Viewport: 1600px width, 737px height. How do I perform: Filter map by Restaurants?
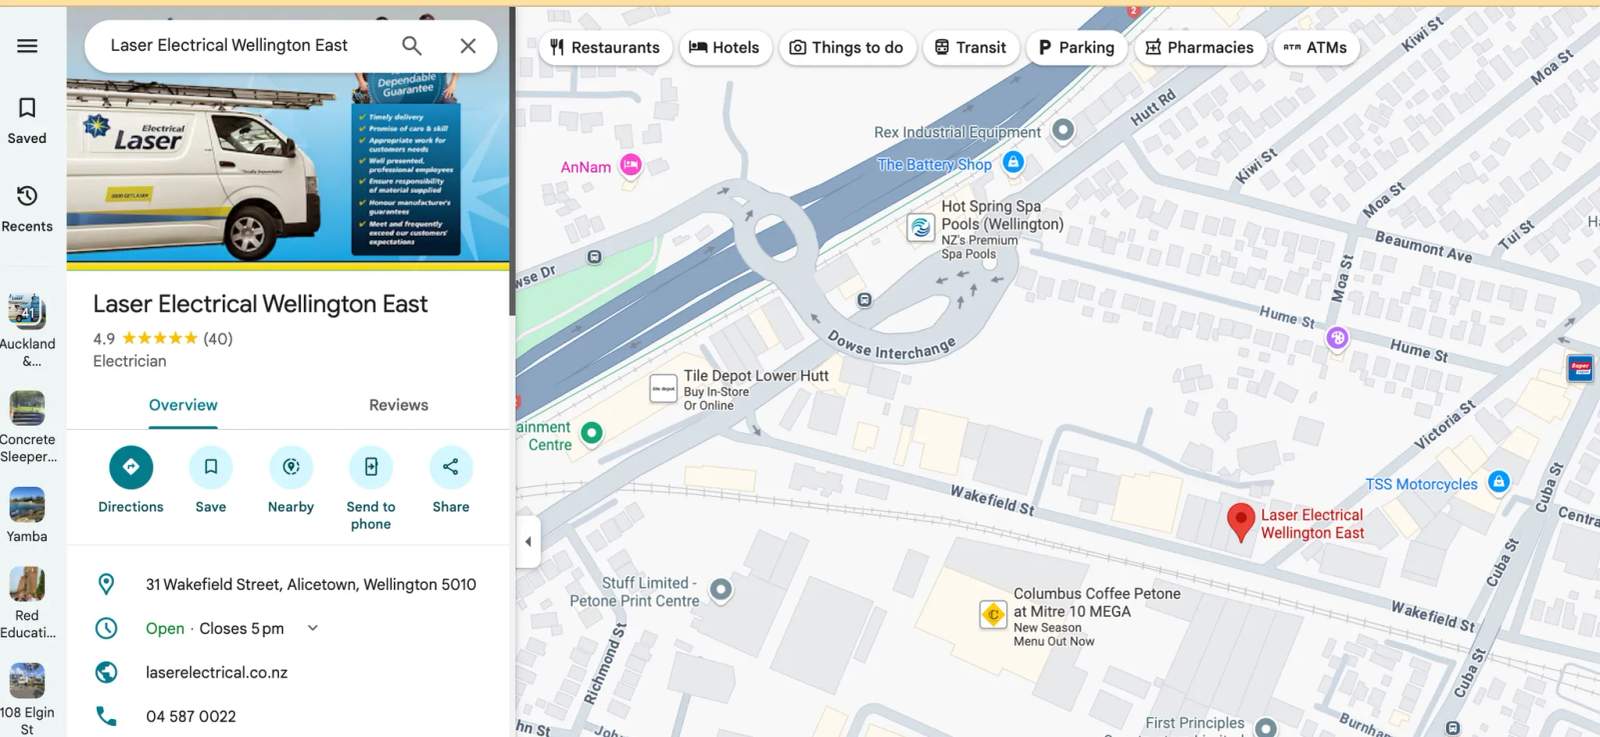pyautogui.click(x=605, y=47)
